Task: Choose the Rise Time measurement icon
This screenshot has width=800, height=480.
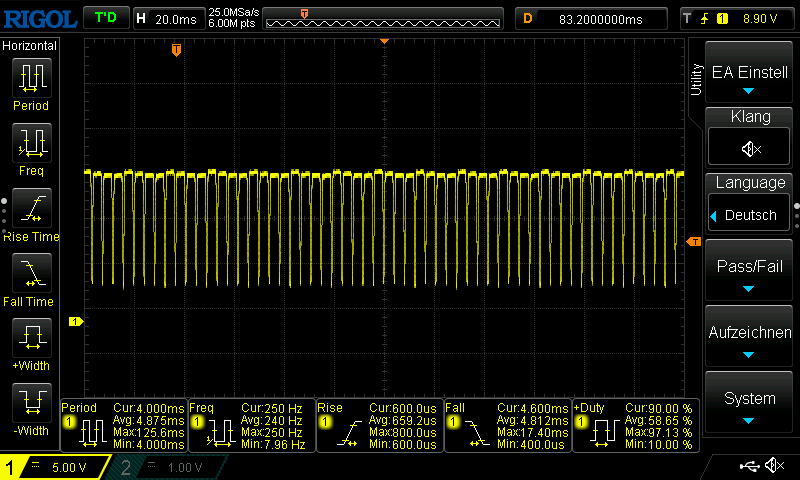Action: point(31,207)
